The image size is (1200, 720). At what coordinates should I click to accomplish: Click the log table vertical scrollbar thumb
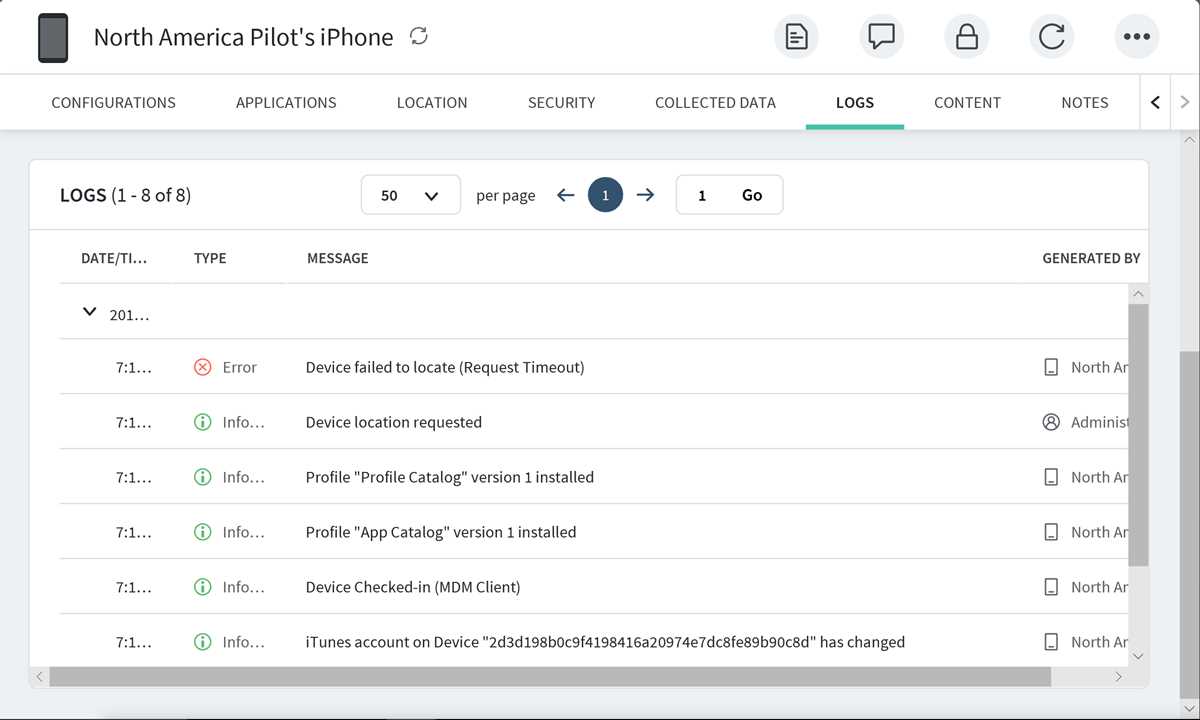pos(1138,435)
